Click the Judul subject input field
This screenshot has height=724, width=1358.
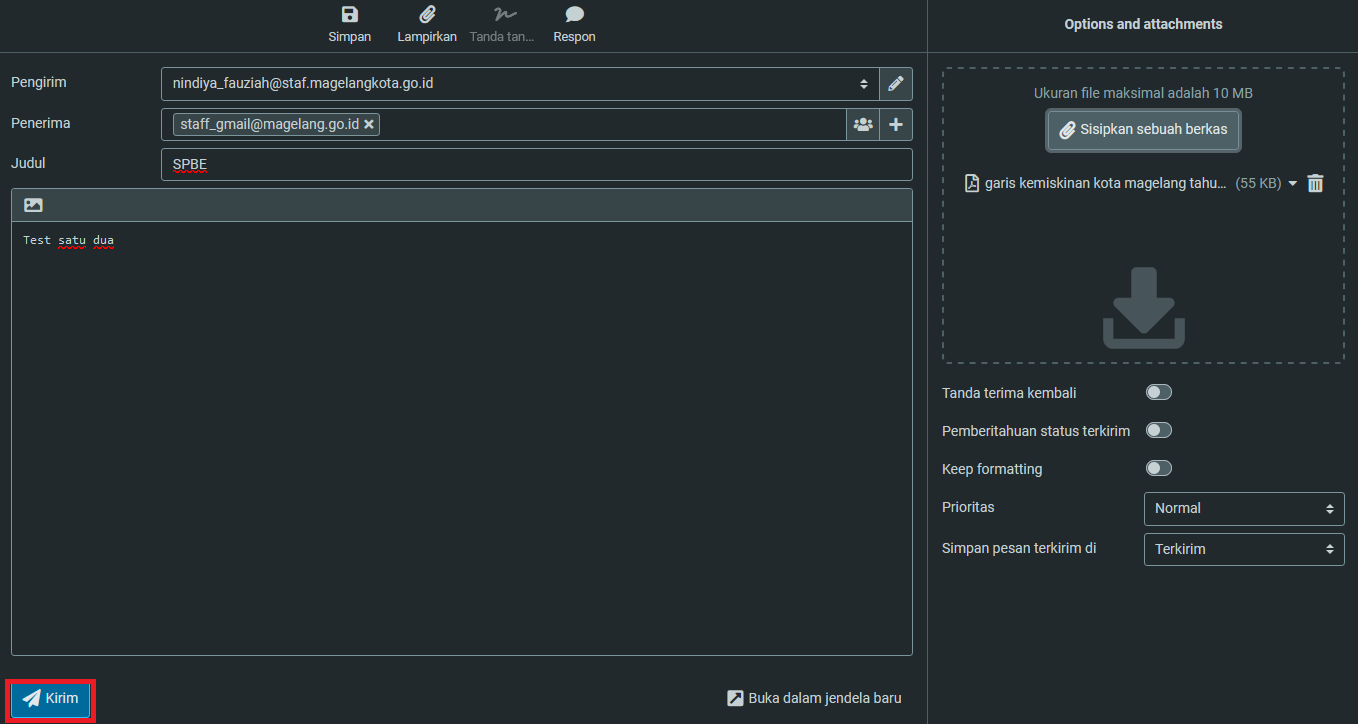point(536,165)
